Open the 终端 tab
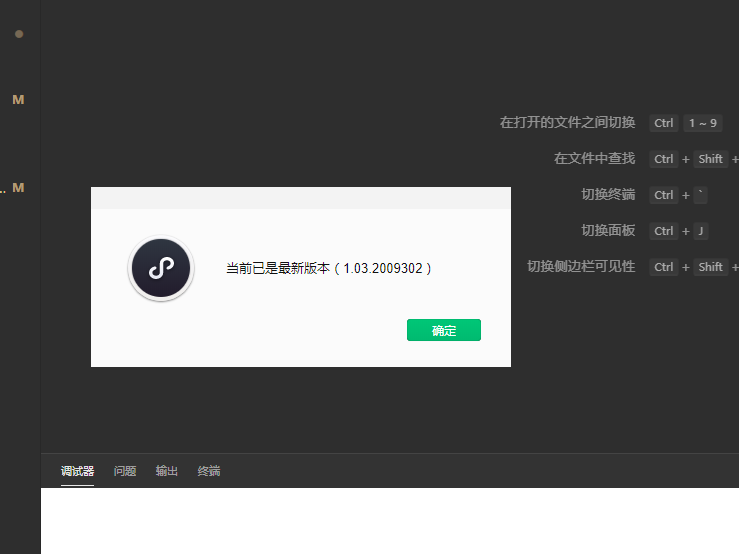 [x=209, y=471]
